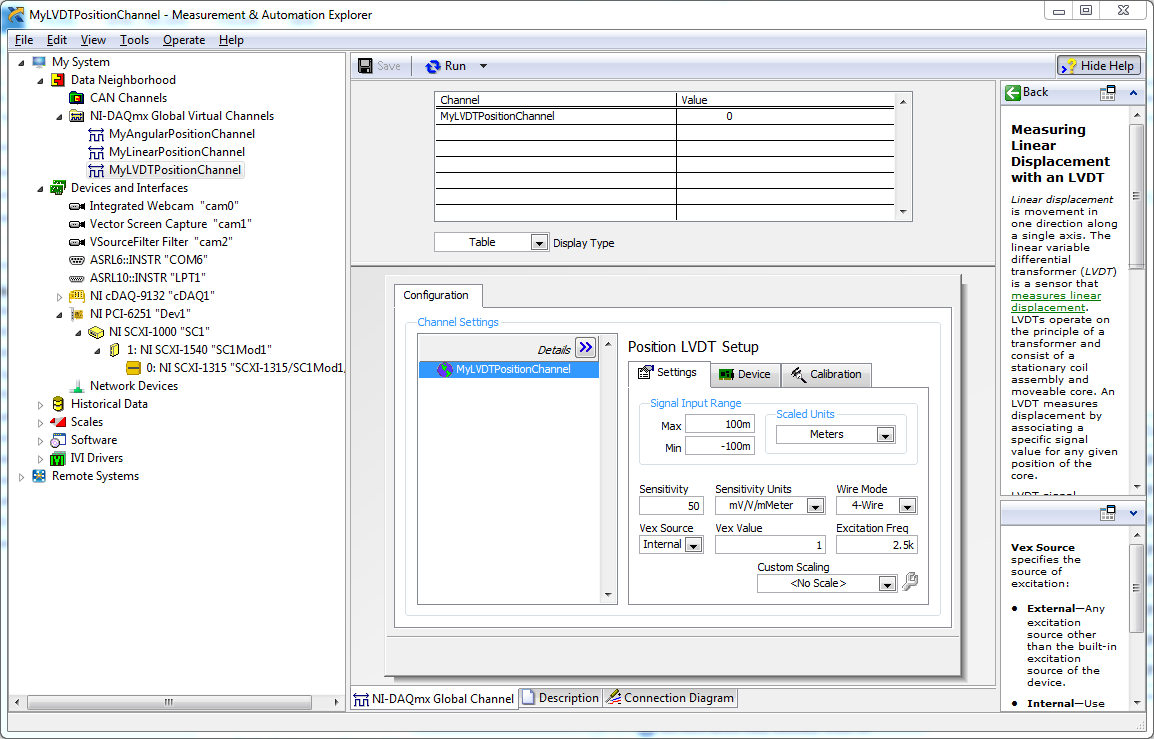Go Back in the help pane

tap(1027, 92)
